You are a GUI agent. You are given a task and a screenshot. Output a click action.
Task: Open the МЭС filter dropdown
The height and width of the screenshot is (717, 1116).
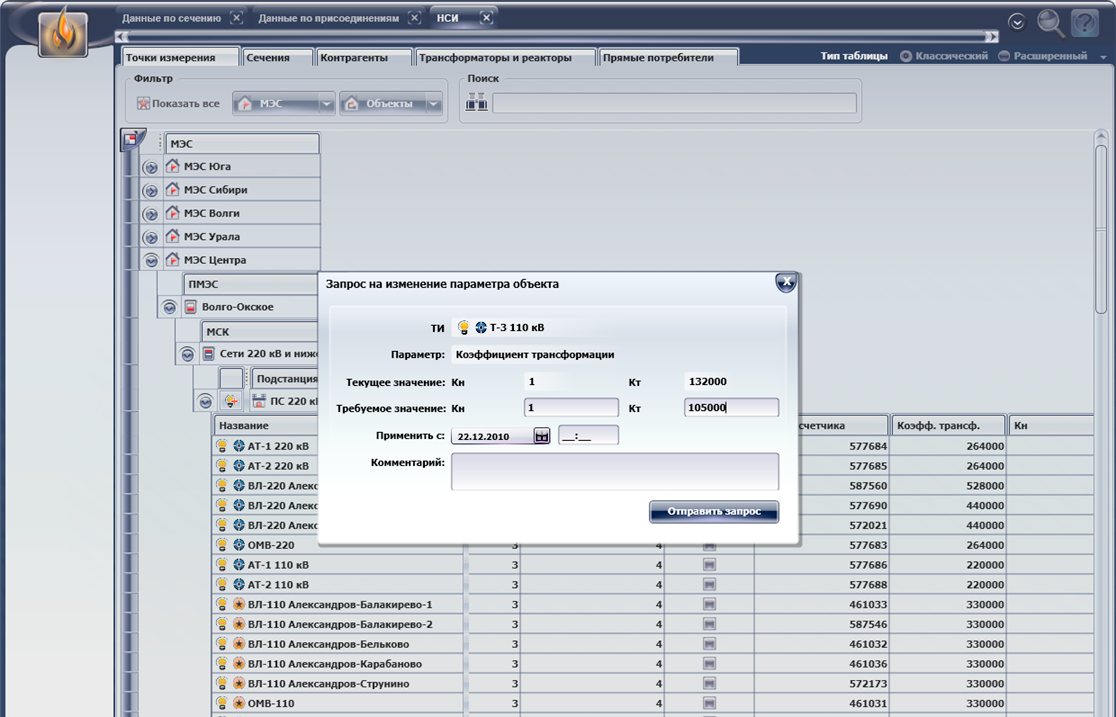[x=326, y=104]
